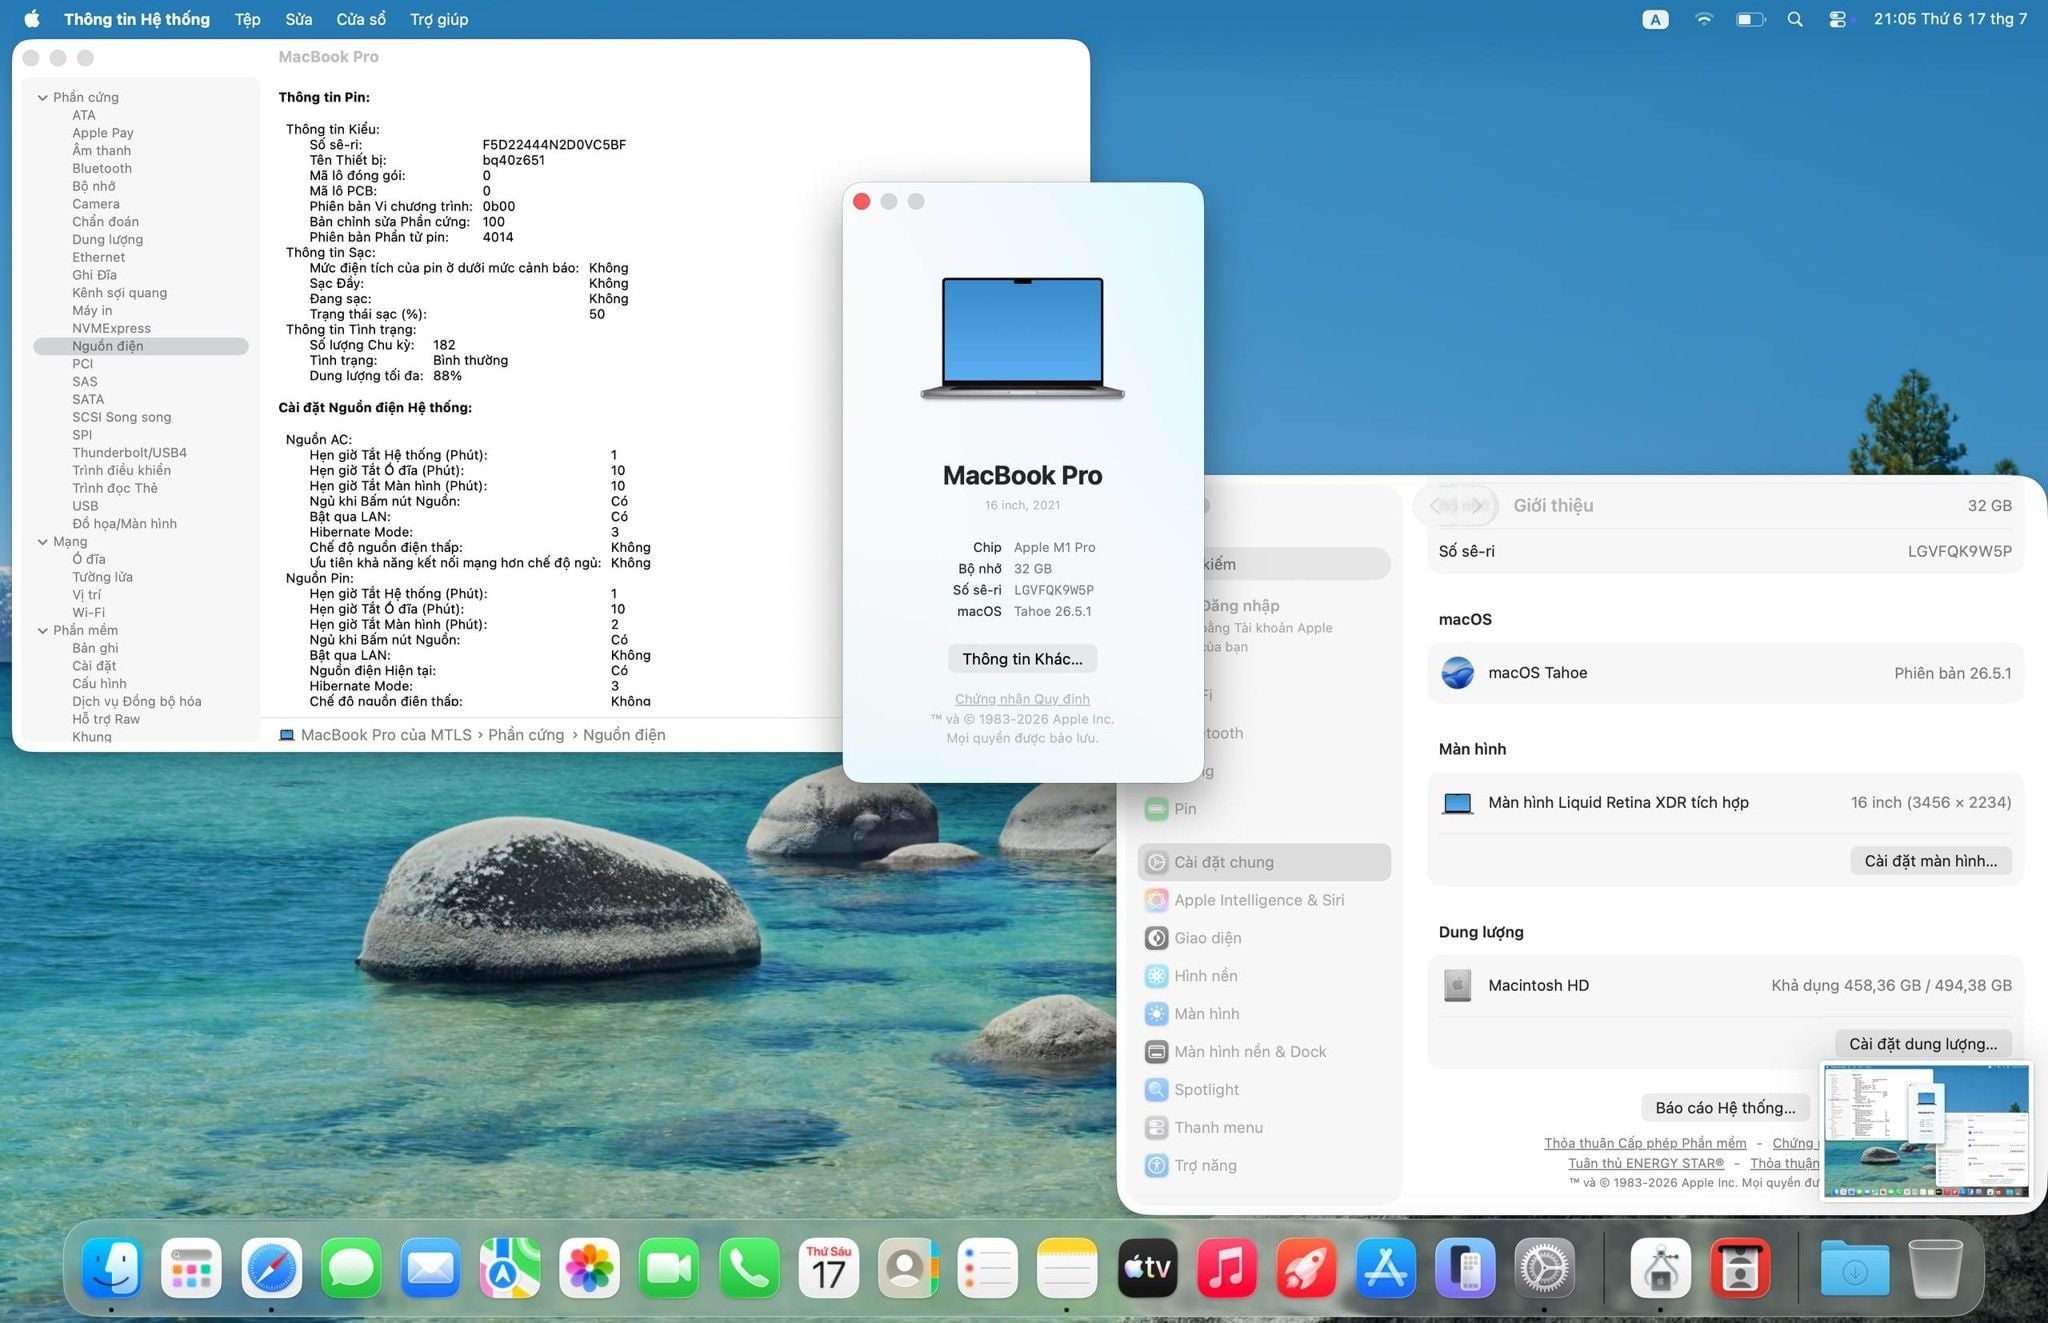The height and width of the screenshot is (1323, 2048).
Task: Click the Macintosh HD storage row
Action: click(1725, 985)
